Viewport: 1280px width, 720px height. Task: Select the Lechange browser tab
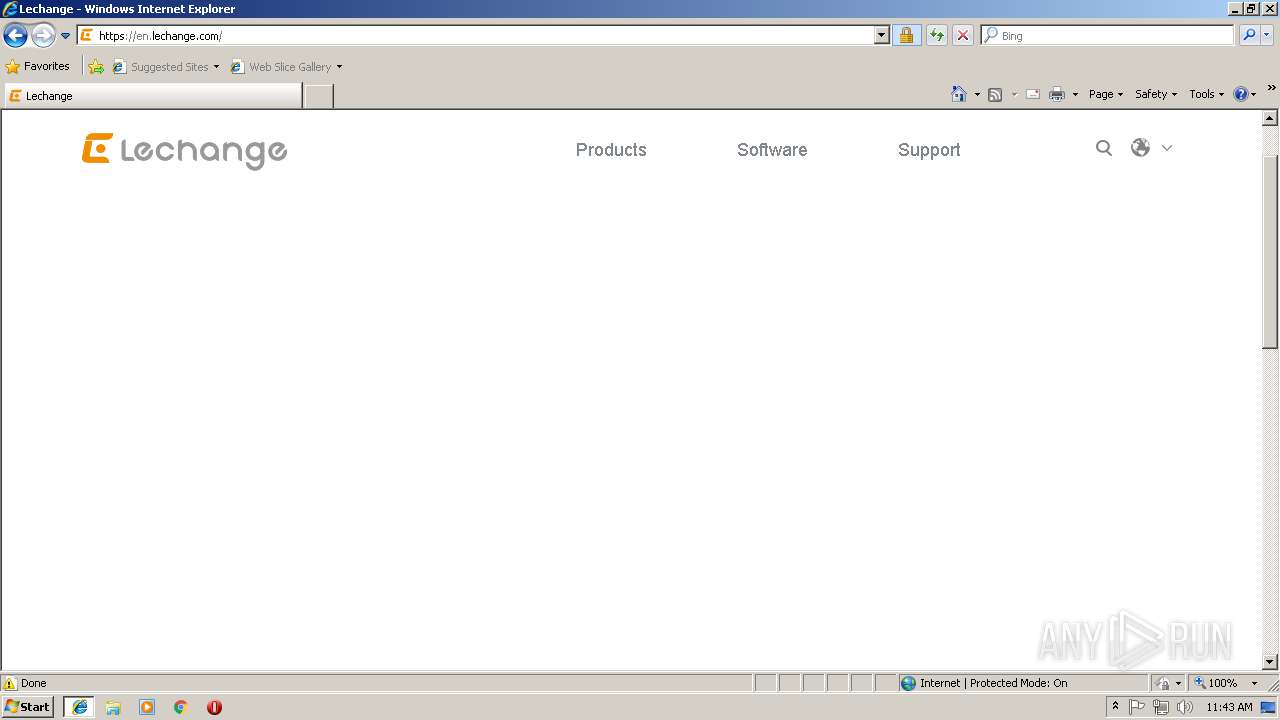153,96
